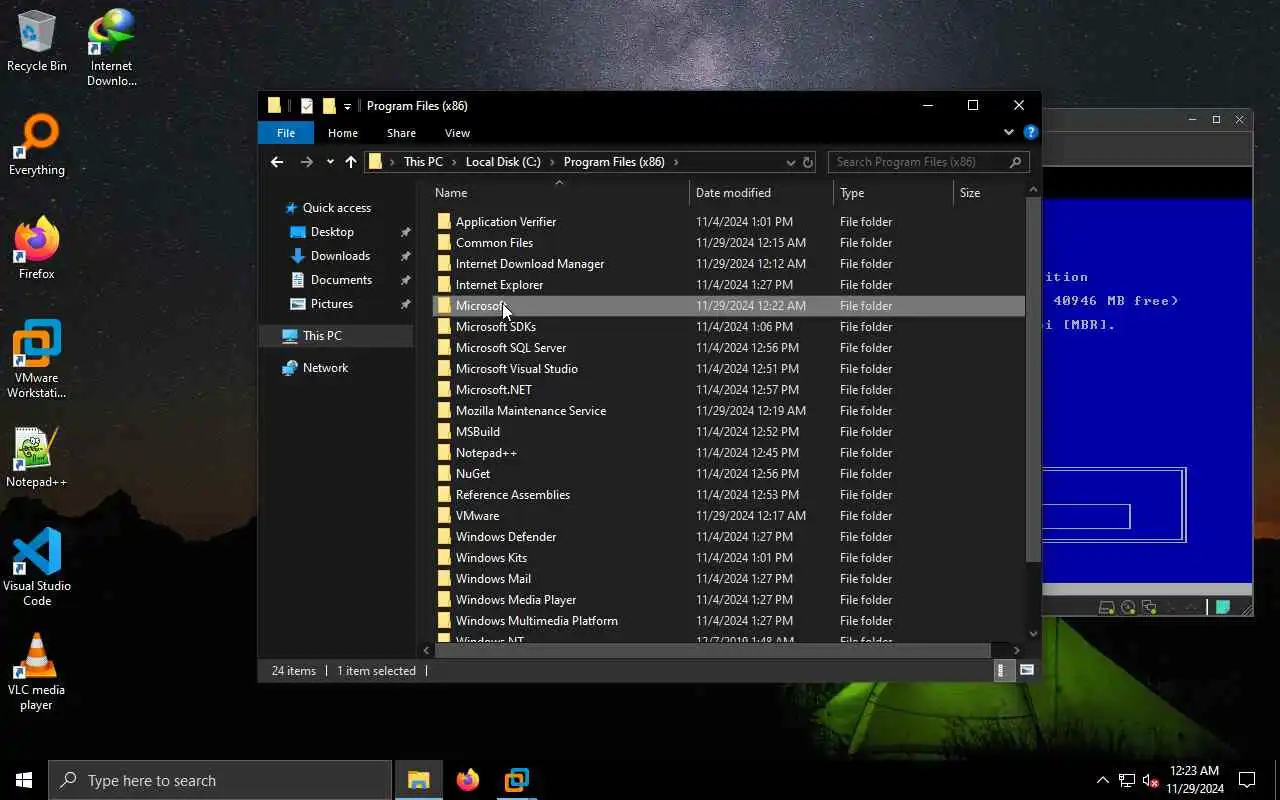Click the search magnifier in Explorer search box

(1016, 162)
